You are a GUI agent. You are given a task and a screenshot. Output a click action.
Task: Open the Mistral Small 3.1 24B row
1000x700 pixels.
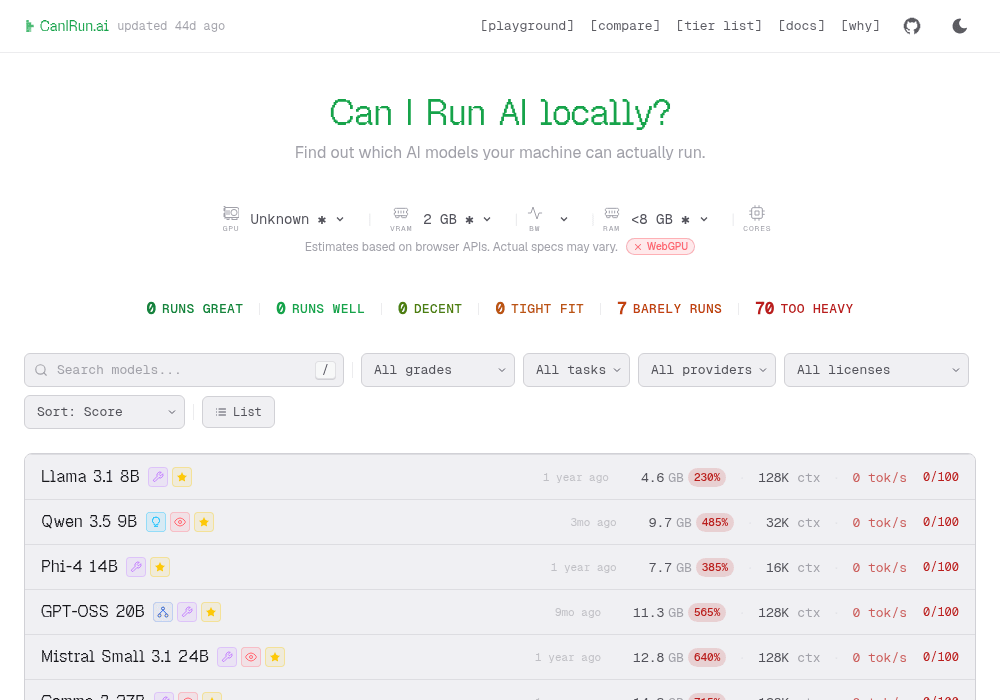pyautogui.click(x=500, y=657)
